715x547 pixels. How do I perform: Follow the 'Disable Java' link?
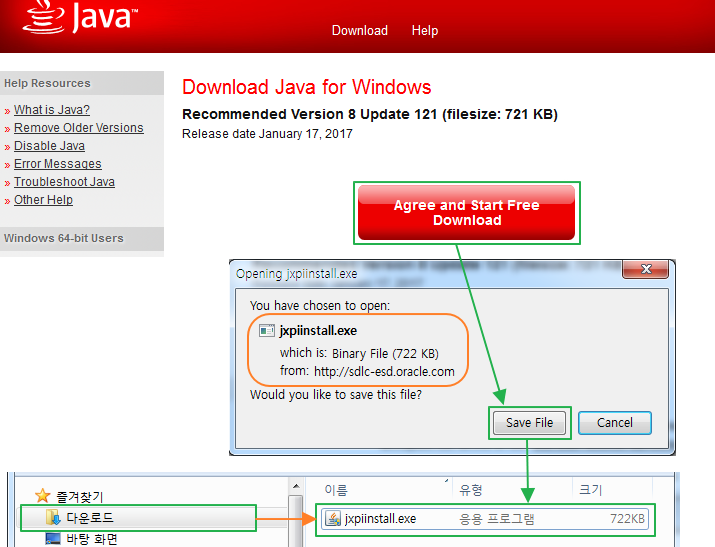49,146
